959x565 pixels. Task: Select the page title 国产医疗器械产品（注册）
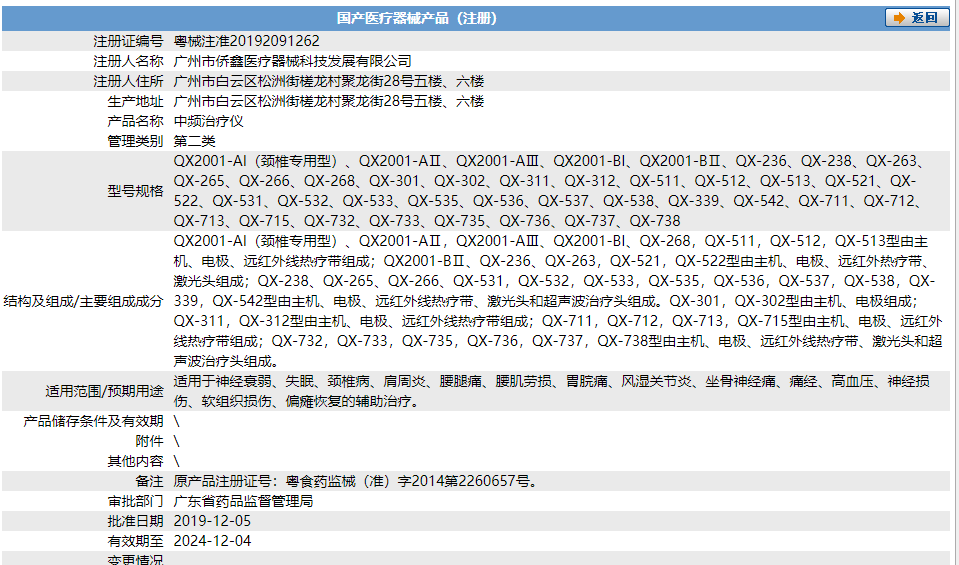tap(417, 18)
